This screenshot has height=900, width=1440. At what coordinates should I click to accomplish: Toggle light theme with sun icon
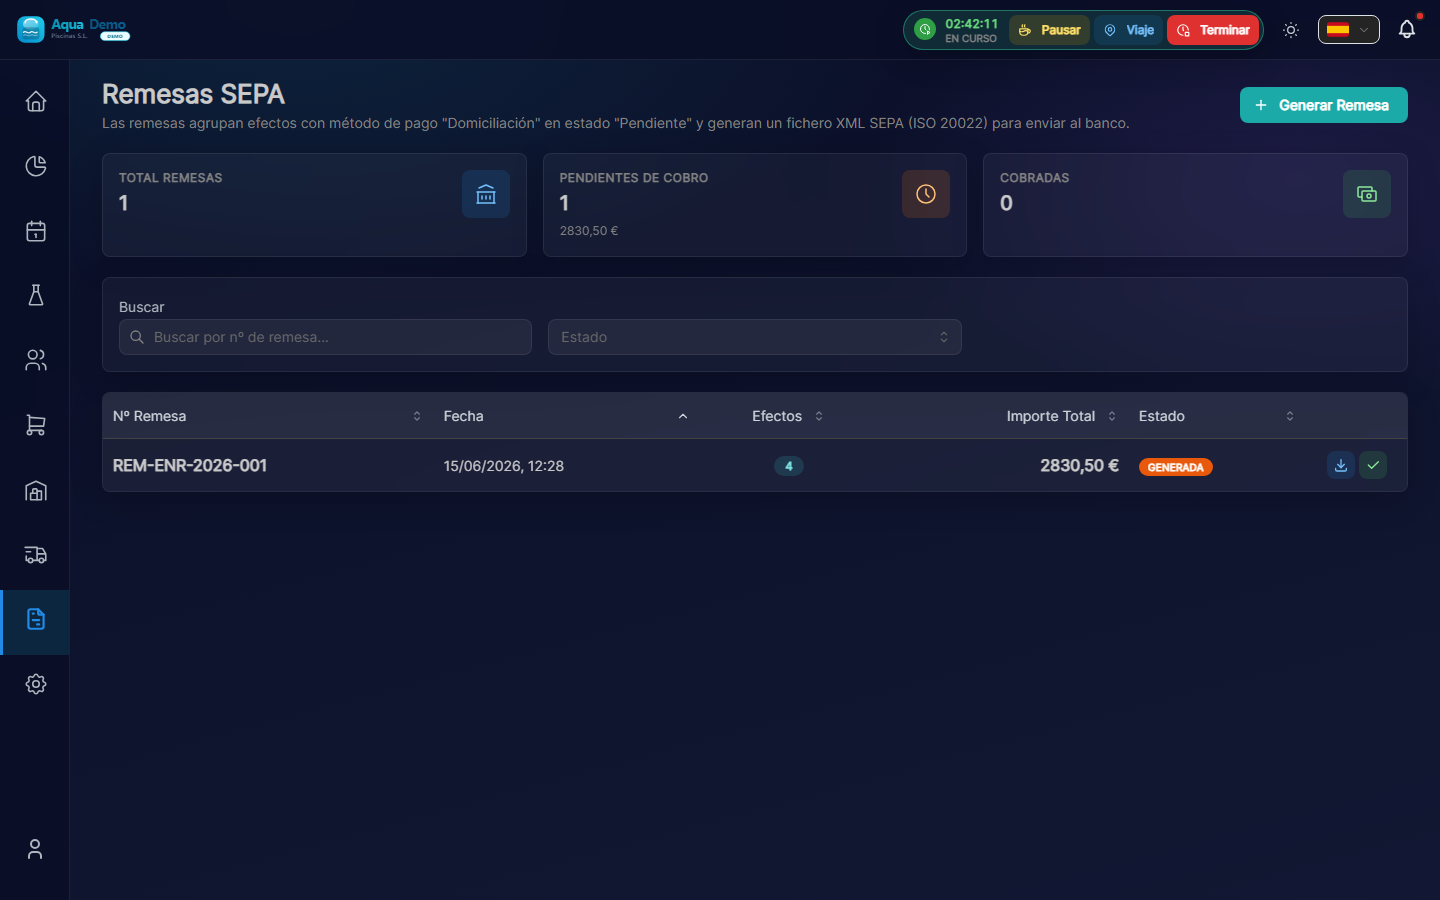1291,30
